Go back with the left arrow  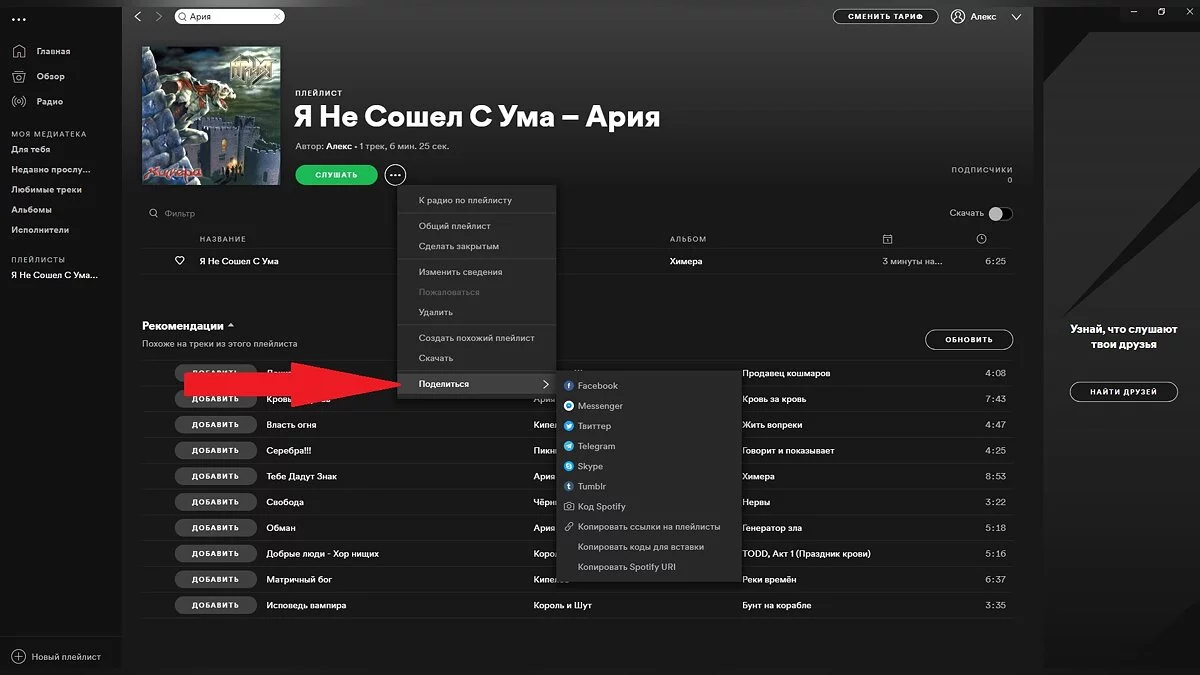coord(138,17)
